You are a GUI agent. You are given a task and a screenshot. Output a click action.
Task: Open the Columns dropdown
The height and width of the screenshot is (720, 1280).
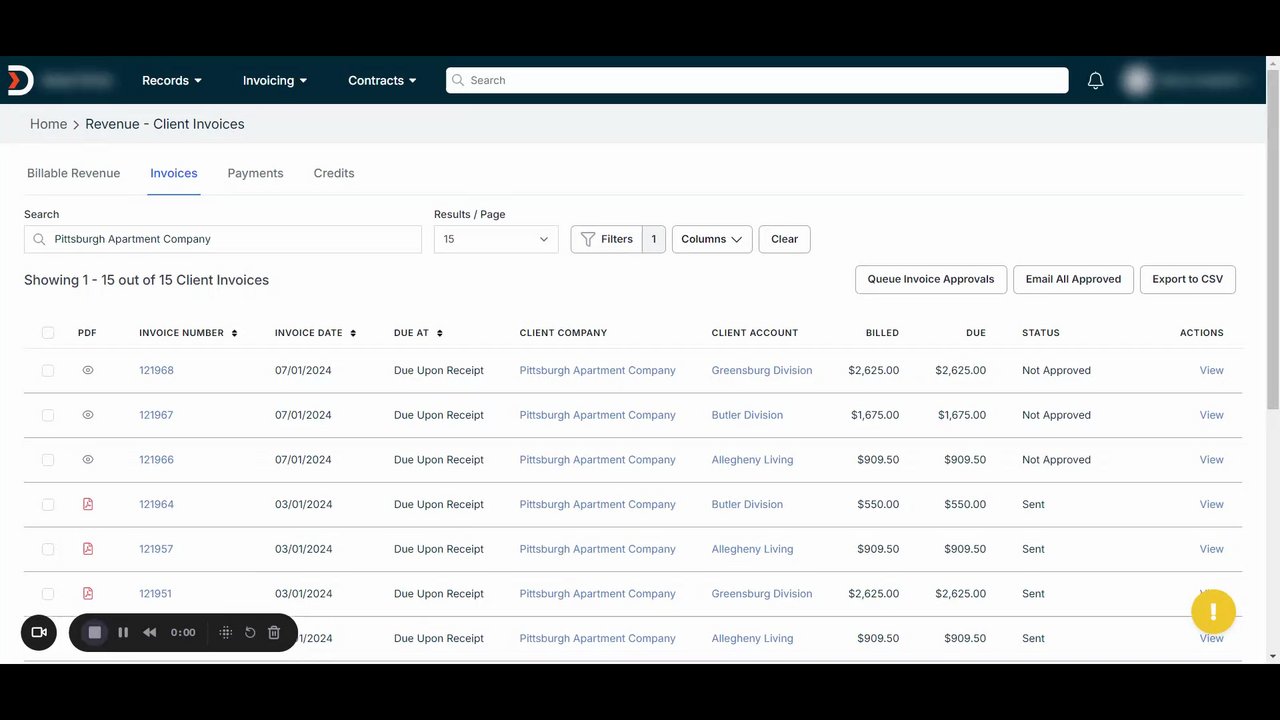[x=712, y=239]
